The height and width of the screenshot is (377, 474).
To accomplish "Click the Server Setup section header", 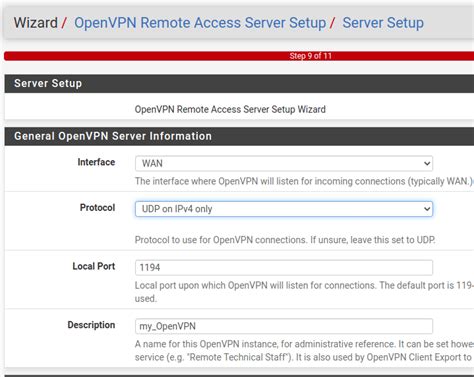I will click(239, 83).
